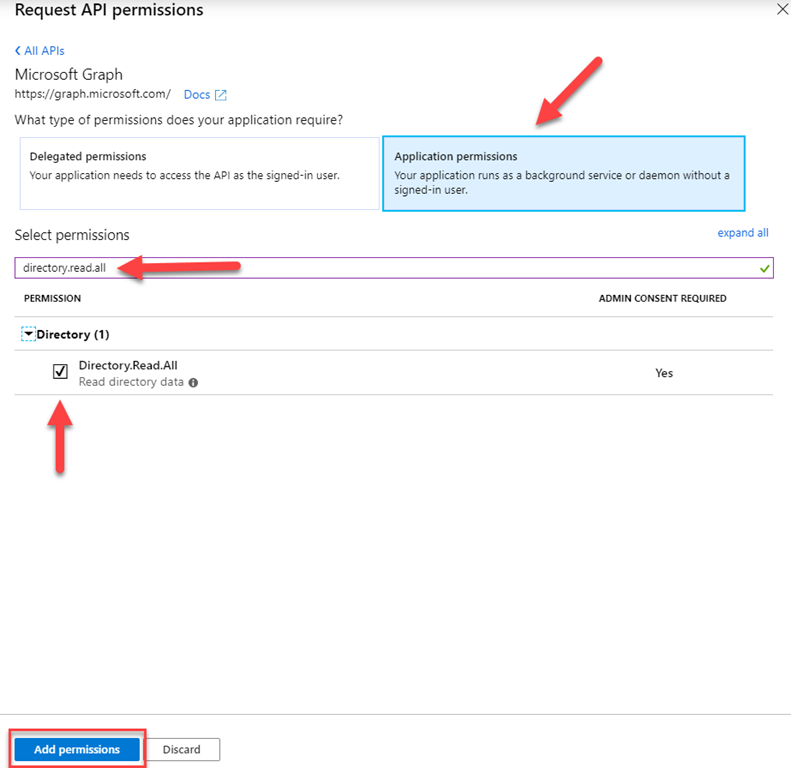The width and height of the screenshot is (791, 768).
Task: Click the ADMIN CONSENT REQUIRED column header
Action: click(662, 299)
